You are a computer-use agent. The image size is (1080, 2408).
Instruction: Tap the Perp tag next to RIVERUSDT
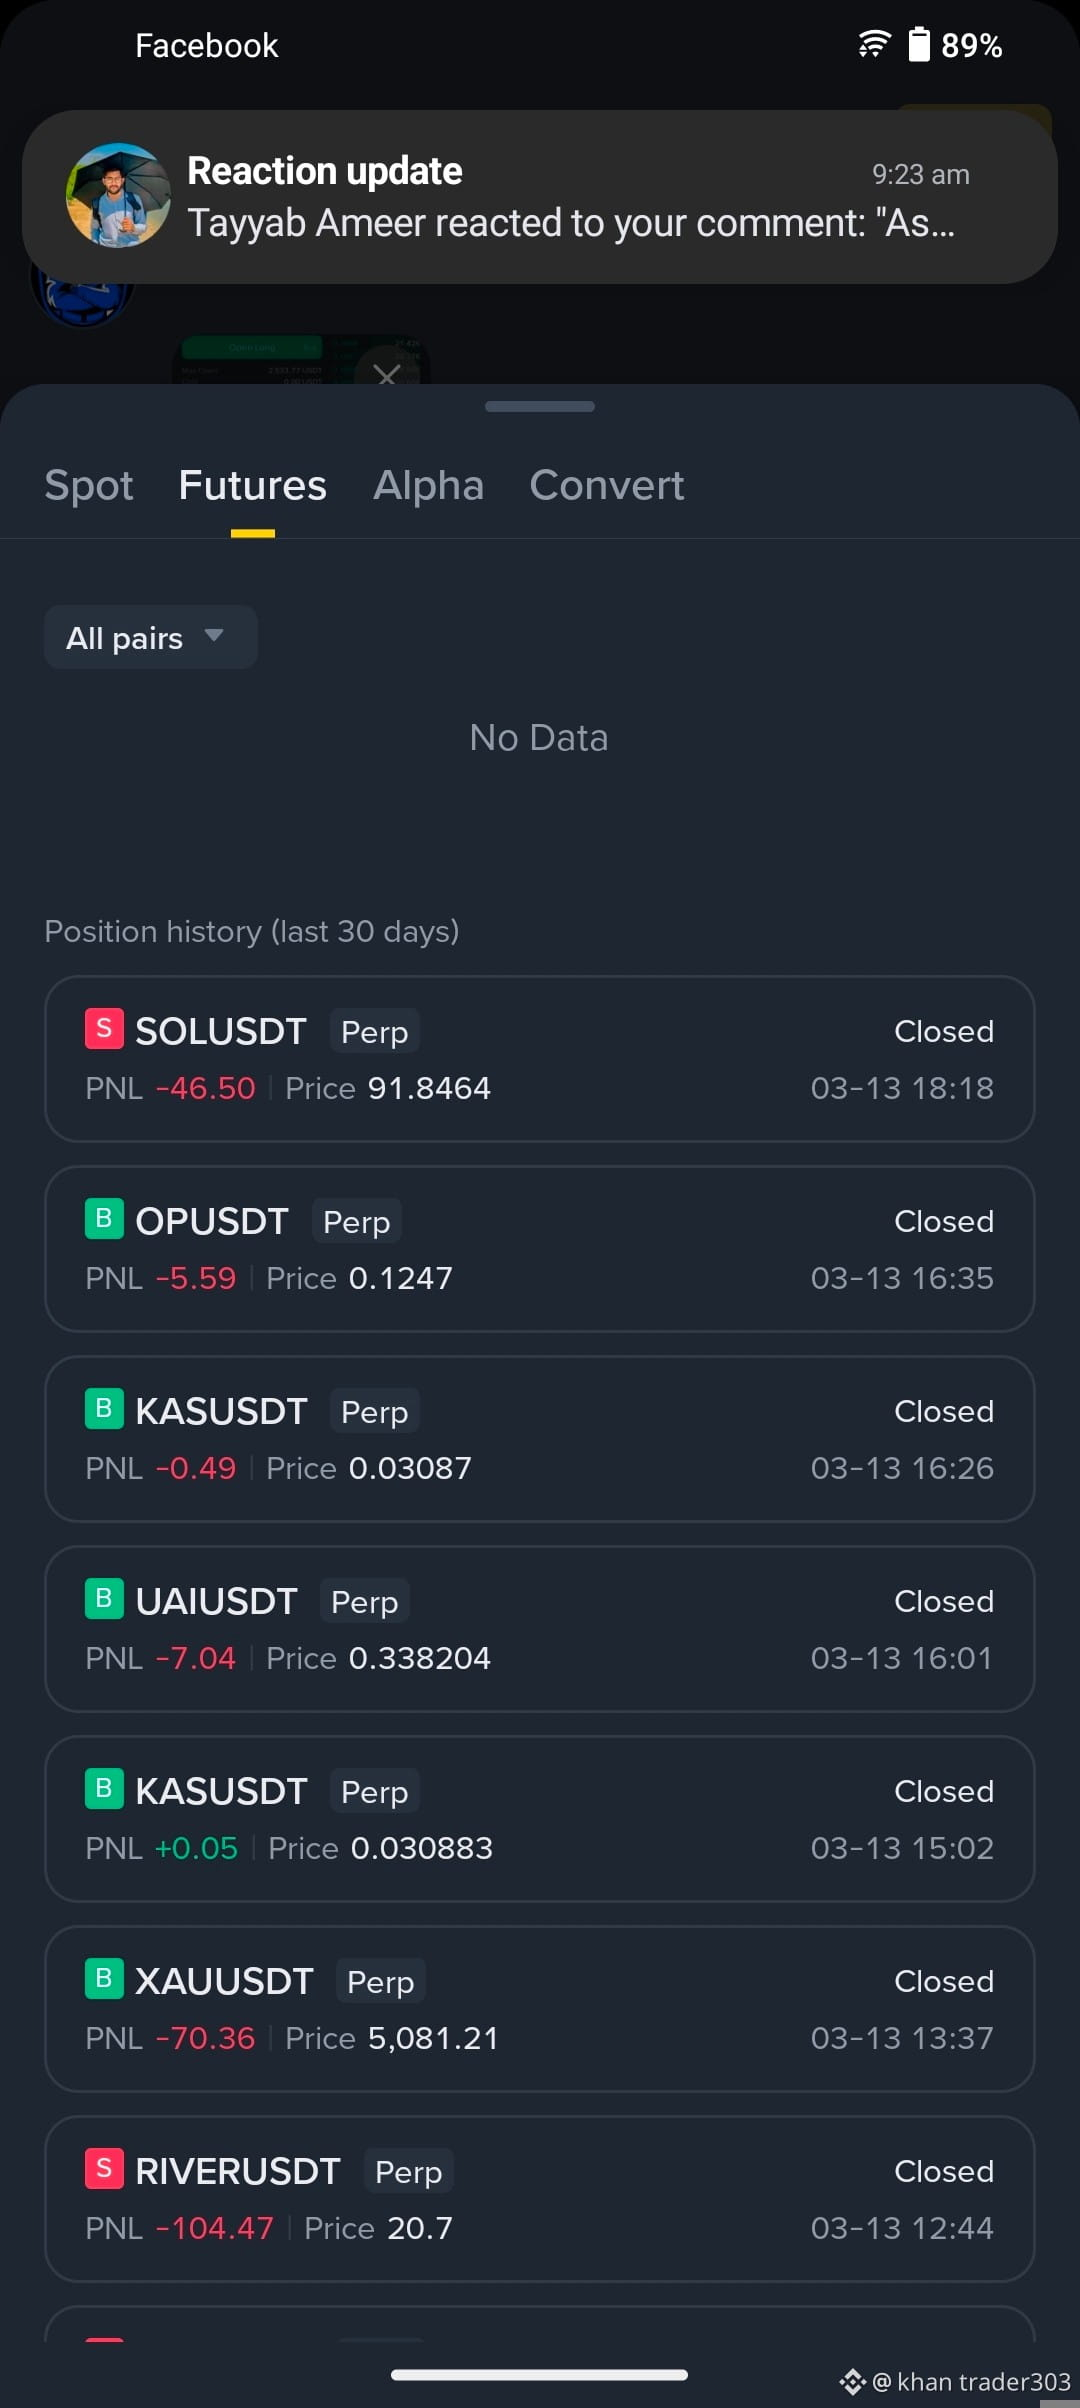pos(409,2171)
